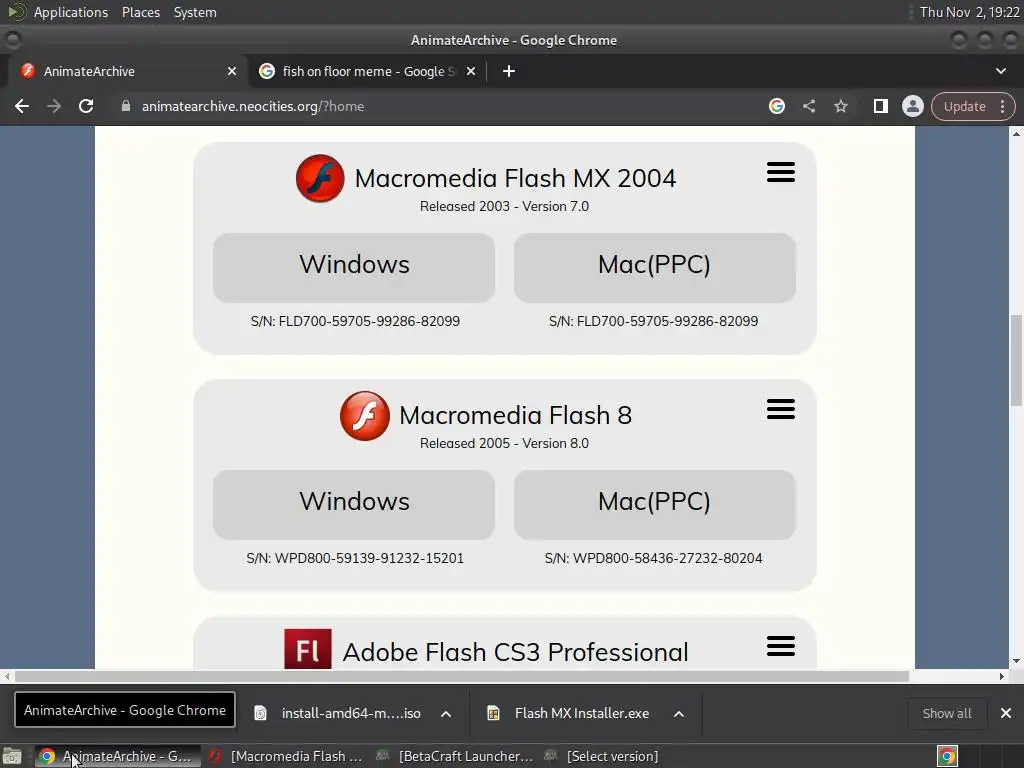Screen dimensions: 1024x768
Task: Switch to BetaCraft Launcher taskbar window
Action: tap(455, 756)
